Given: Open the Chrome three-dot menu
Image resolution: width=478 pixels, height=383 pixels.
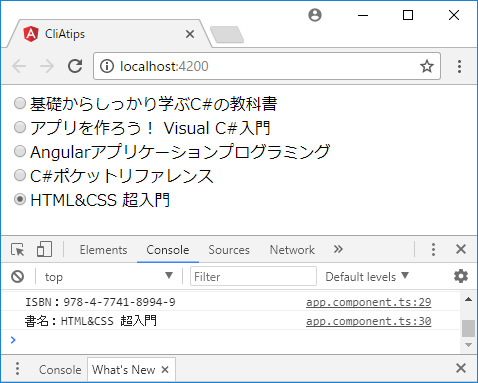Looking at the screenshot, I should [x=459, y=66].
